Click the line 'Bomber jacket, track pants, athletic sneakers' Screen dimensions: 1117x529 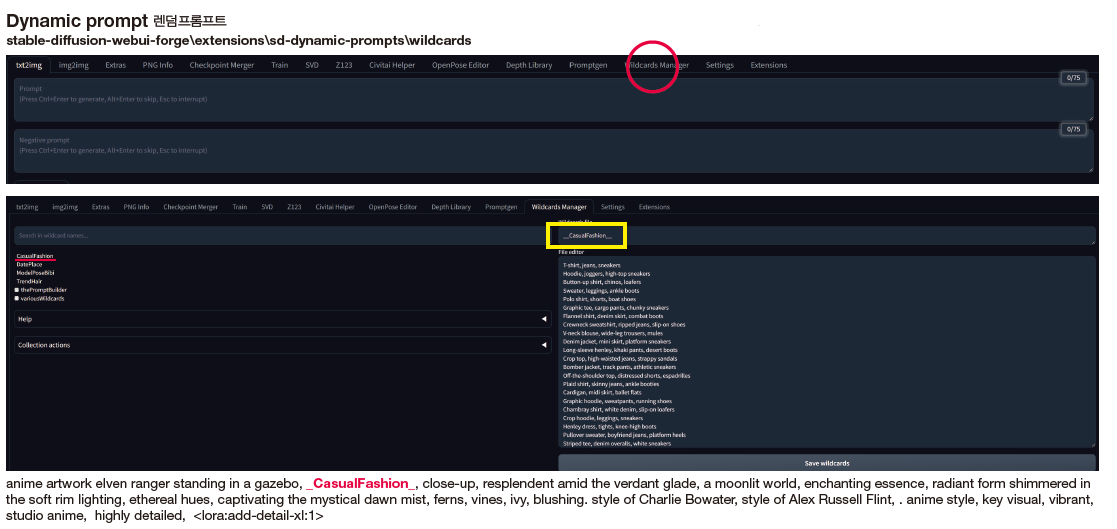point(619,367)
